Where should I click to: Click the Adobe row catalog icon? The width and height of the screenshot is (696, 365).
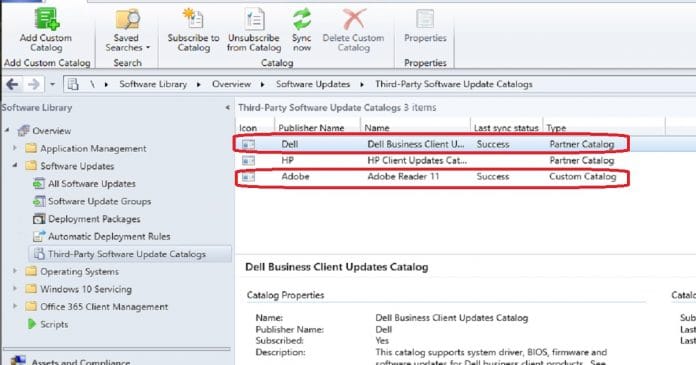point(249,177)
